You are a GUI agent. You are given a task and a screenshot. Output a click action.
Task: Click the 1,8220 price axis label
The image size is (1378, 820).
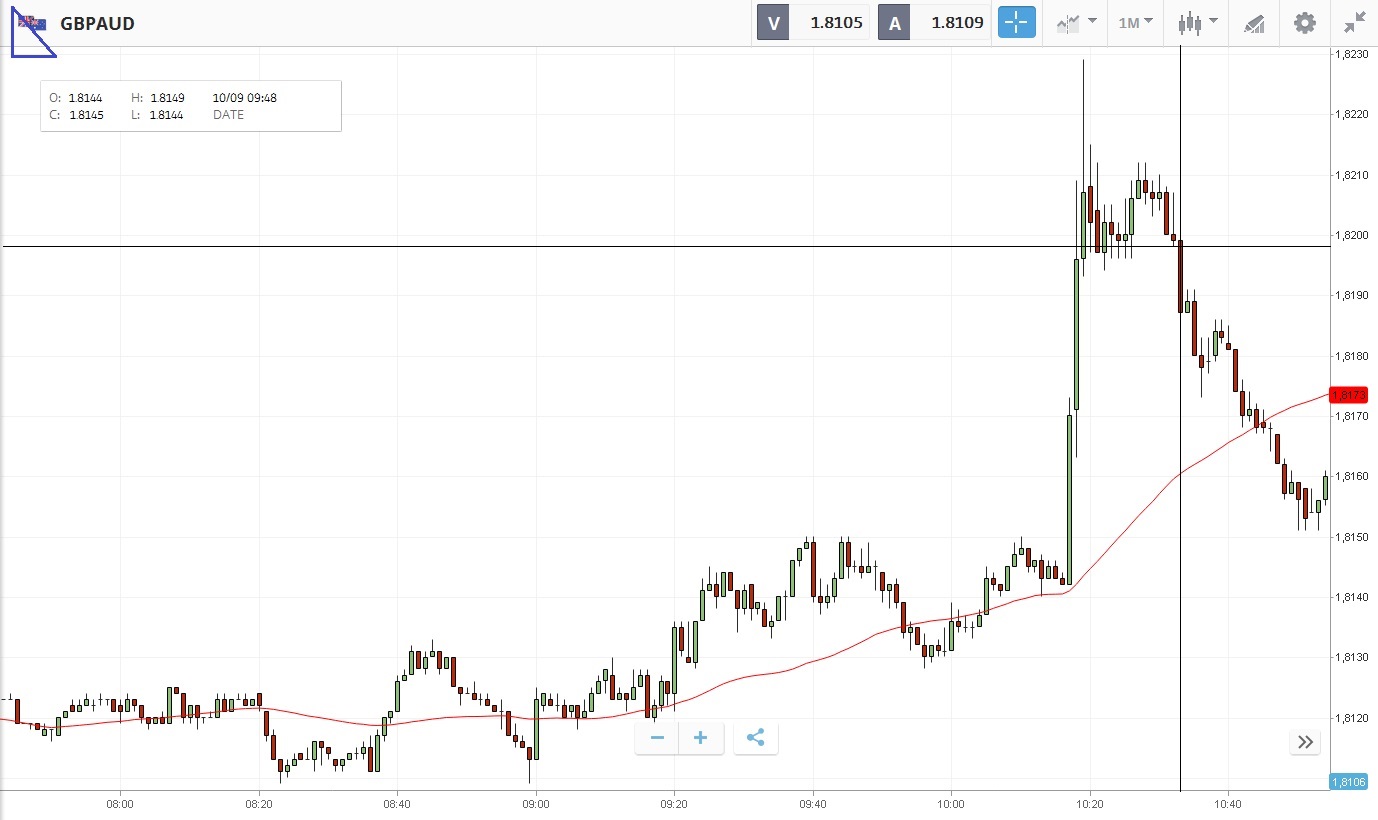point(1351,115)
